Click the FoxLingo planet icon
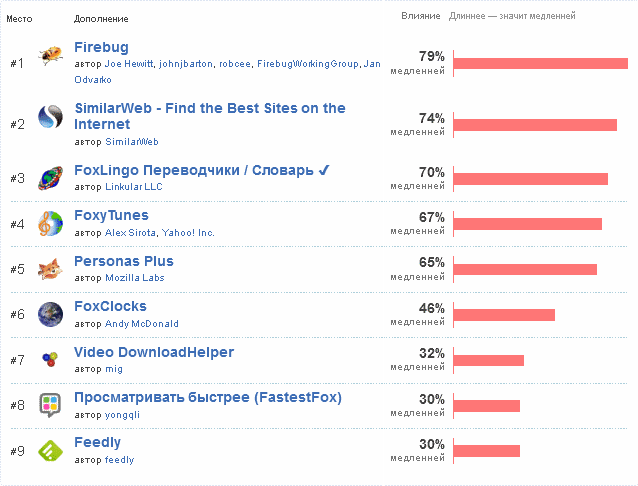The image size is (638, 486). [x=50, y=178]
